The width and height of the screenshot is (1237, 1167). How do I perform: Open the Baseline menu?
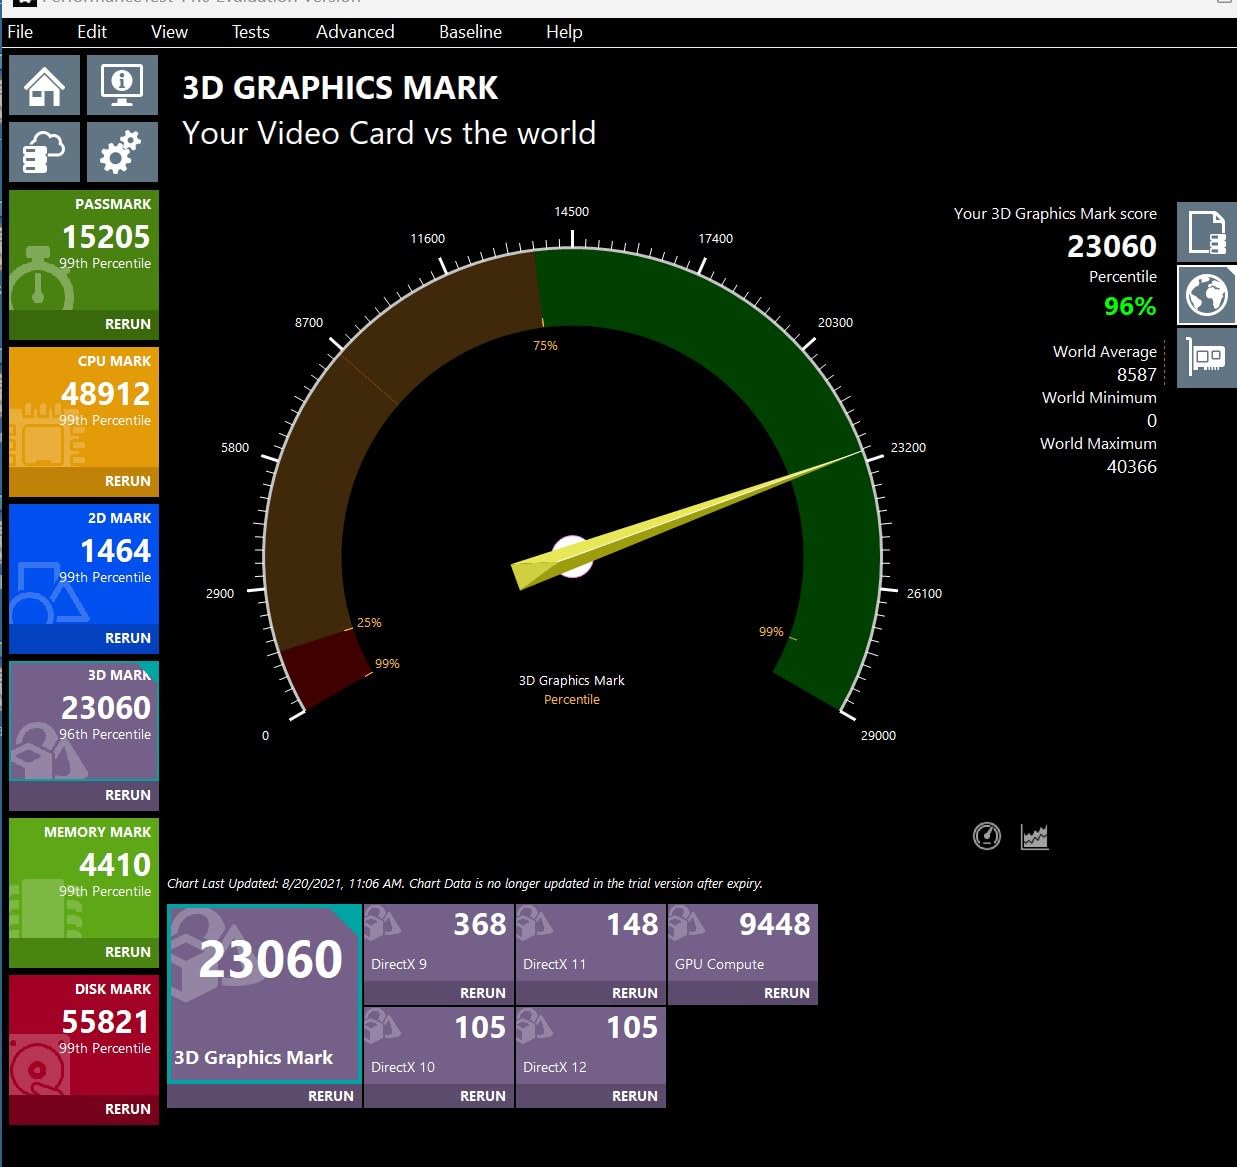pos(470,32)
